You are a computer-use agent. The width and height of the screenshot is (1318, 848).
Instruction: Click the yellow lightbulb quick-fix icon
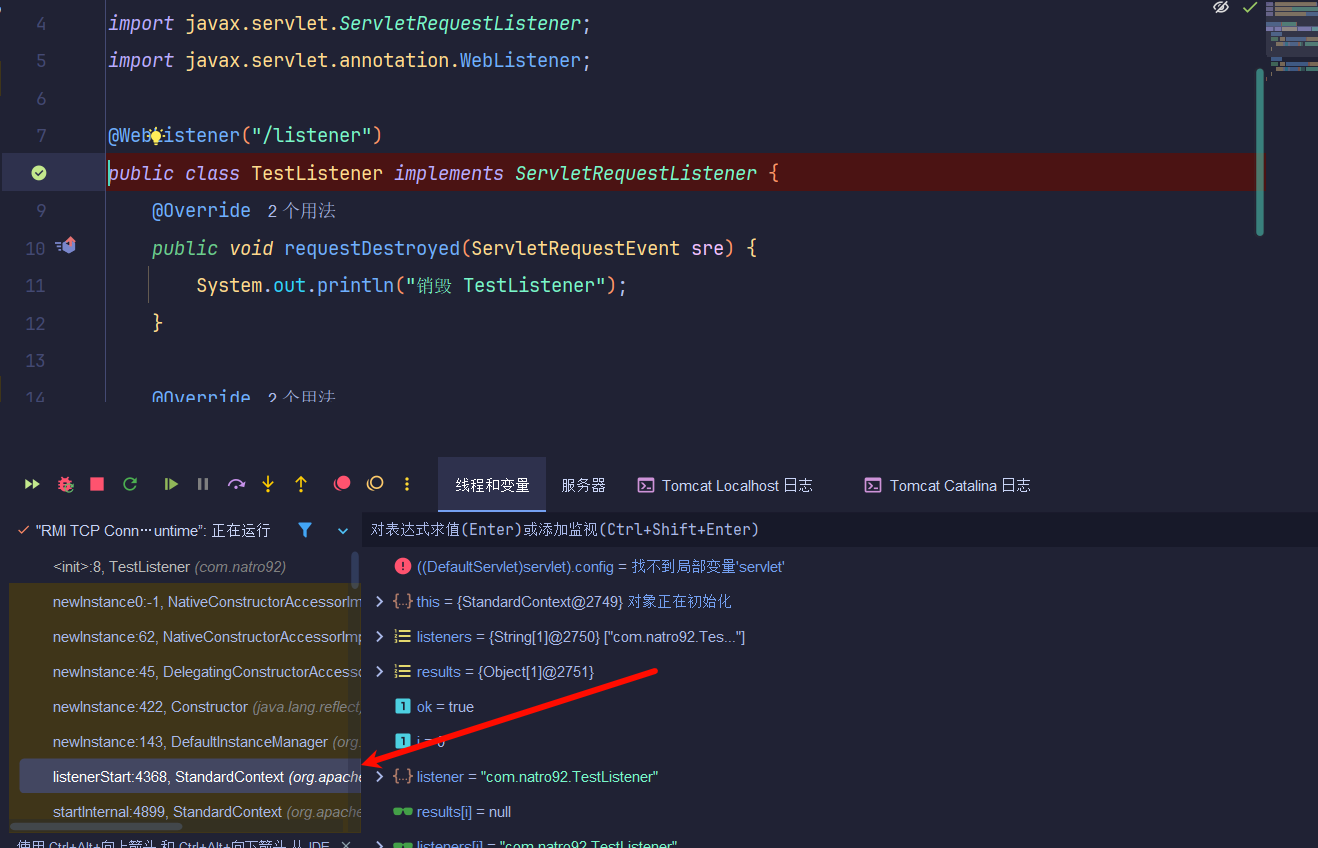[156, 135]
